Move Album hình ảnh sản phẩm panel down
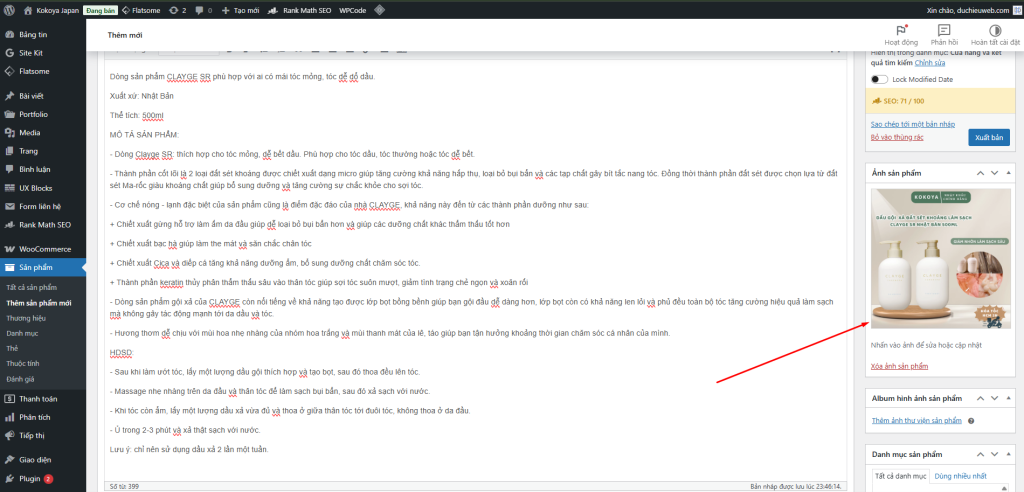The image size is (1024, 492). [x=991, y=399]
